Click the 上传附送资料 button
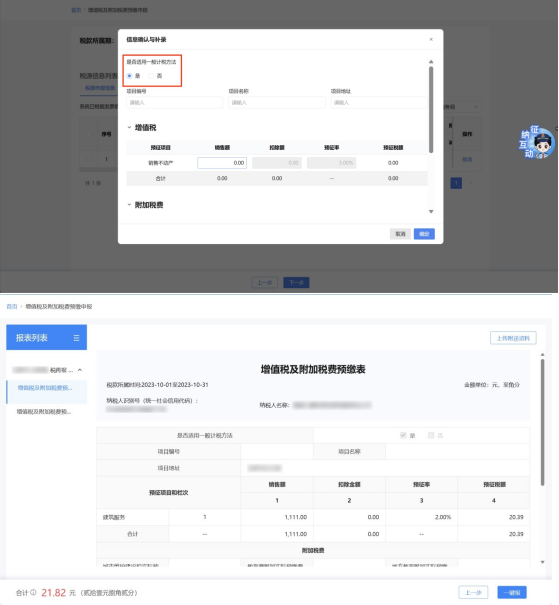Viewport: 559px width, 605px height. [x=513, y=338]
